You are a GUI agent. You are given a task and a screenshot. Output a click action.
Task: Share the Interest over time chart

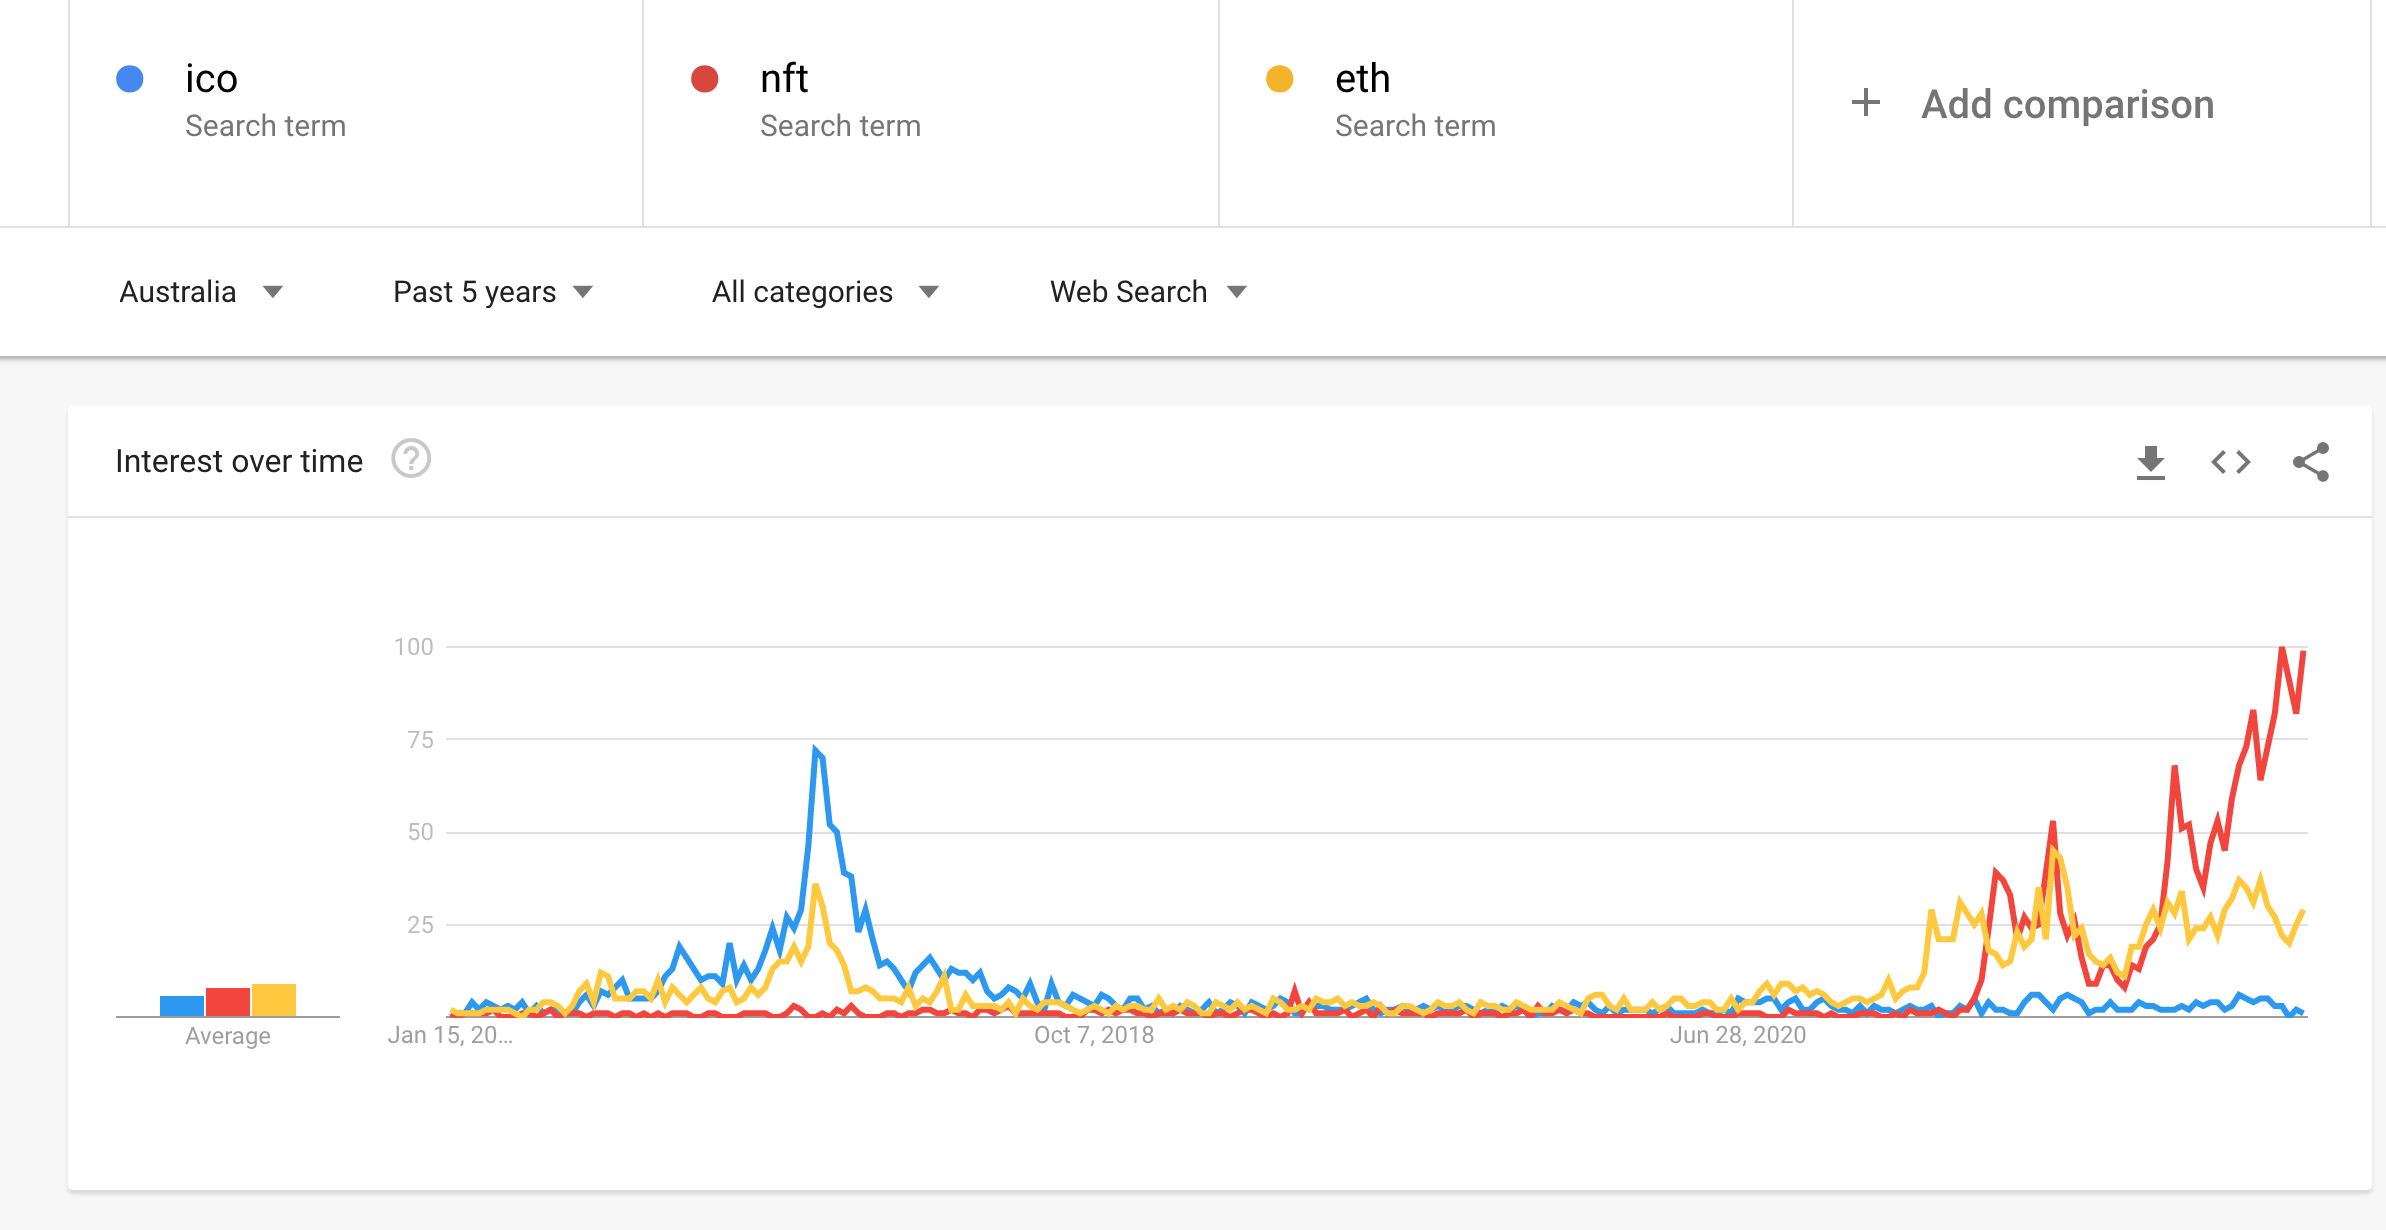(x=2311, y=462)
